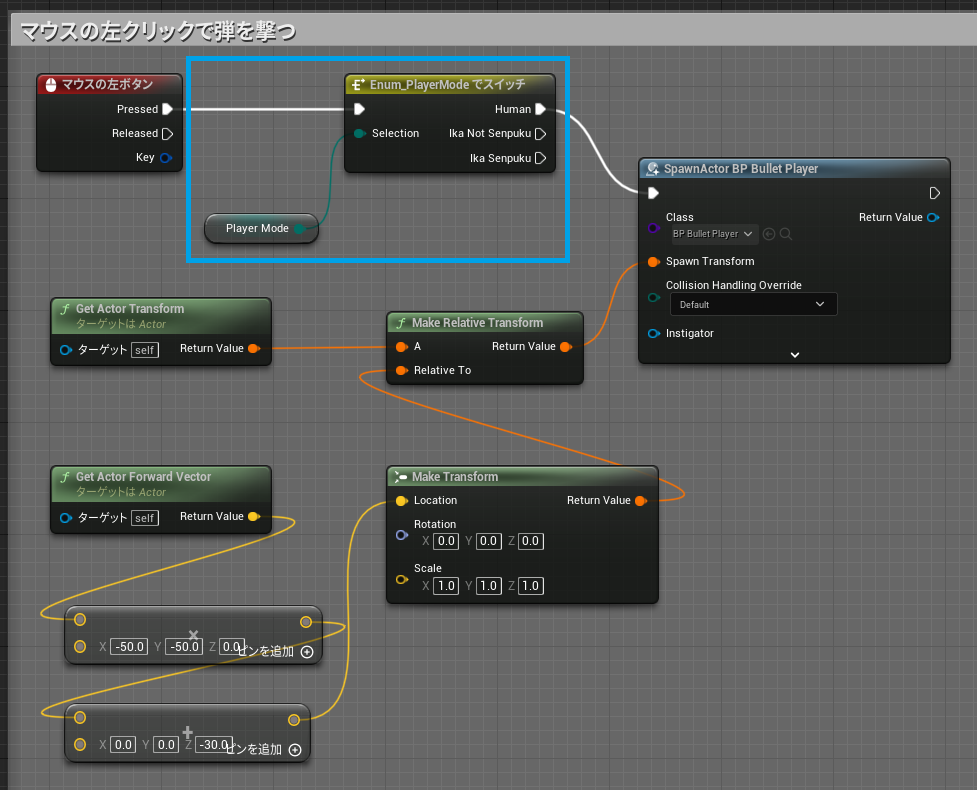Click the Human execution output pin
The width and height of the screenshot is (977, 790).
[540, 109]
